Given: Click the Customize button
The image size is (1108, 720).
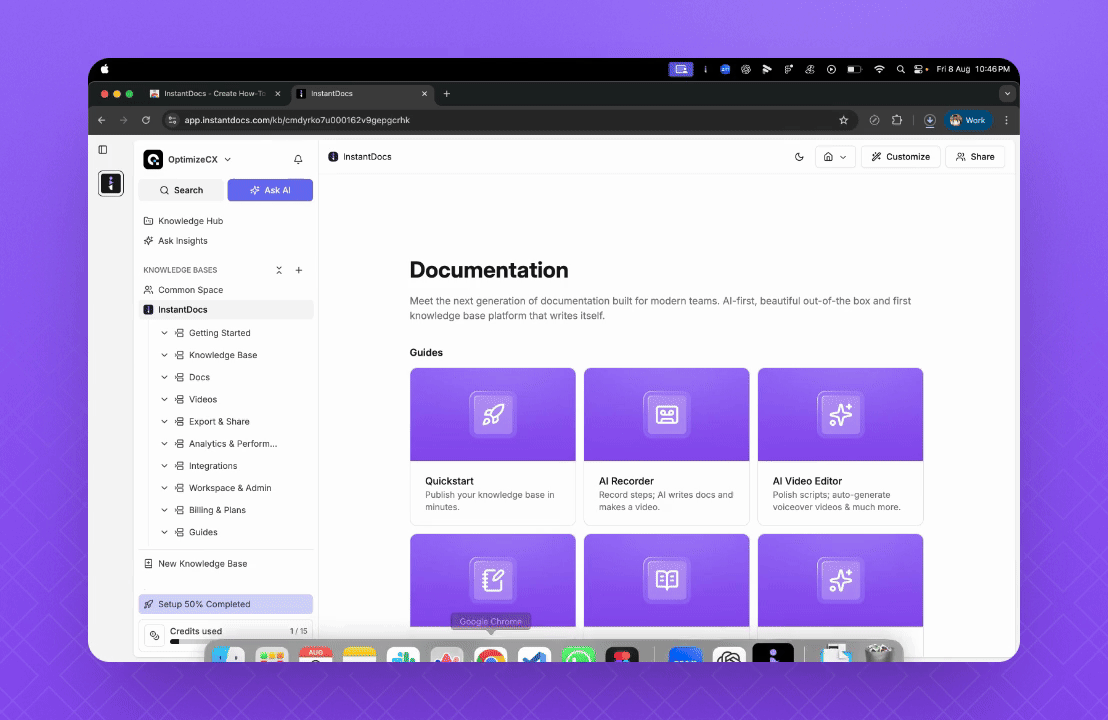Looking at the screenshot, I should pyautogui.click(x=900, y=157).
